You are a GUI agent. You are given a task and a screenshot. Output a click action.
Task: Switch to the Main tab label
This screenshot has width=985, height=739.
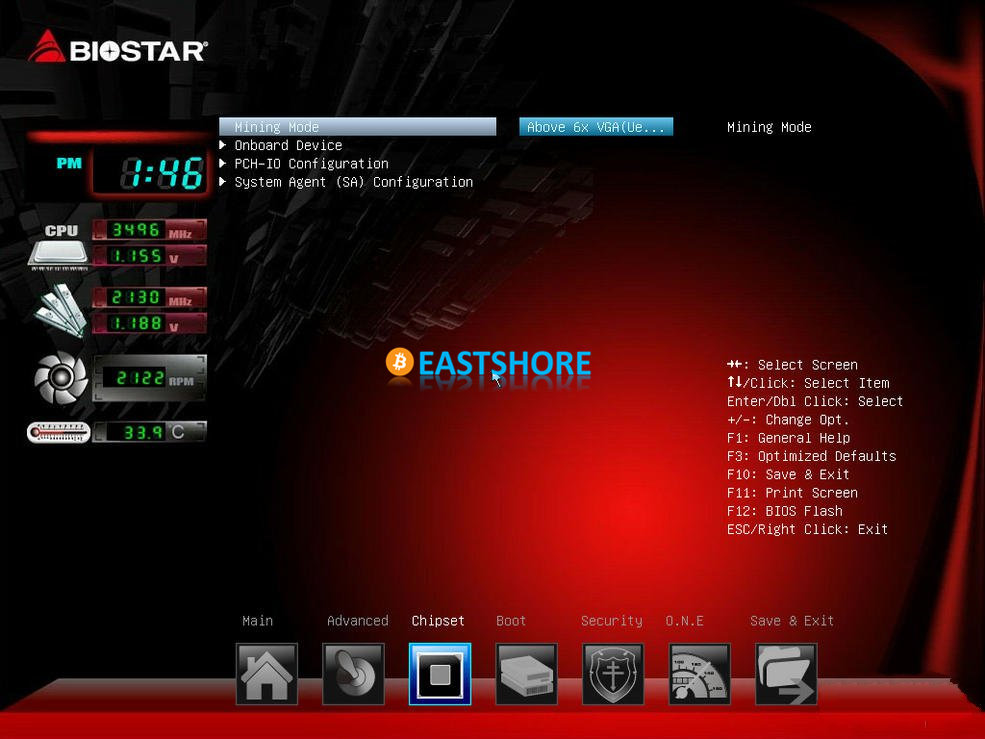[x=258, y=621]
